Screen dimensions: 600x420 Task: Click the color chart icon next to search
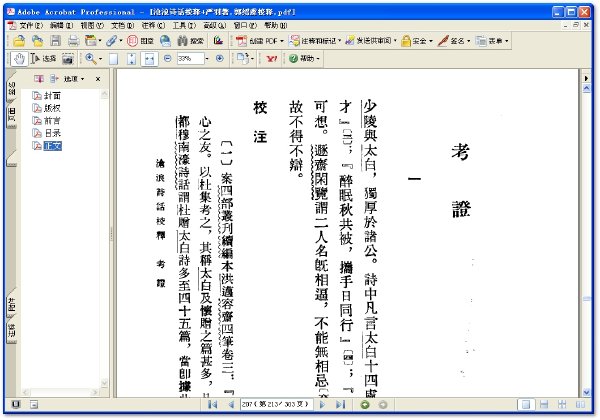(218, 41)
